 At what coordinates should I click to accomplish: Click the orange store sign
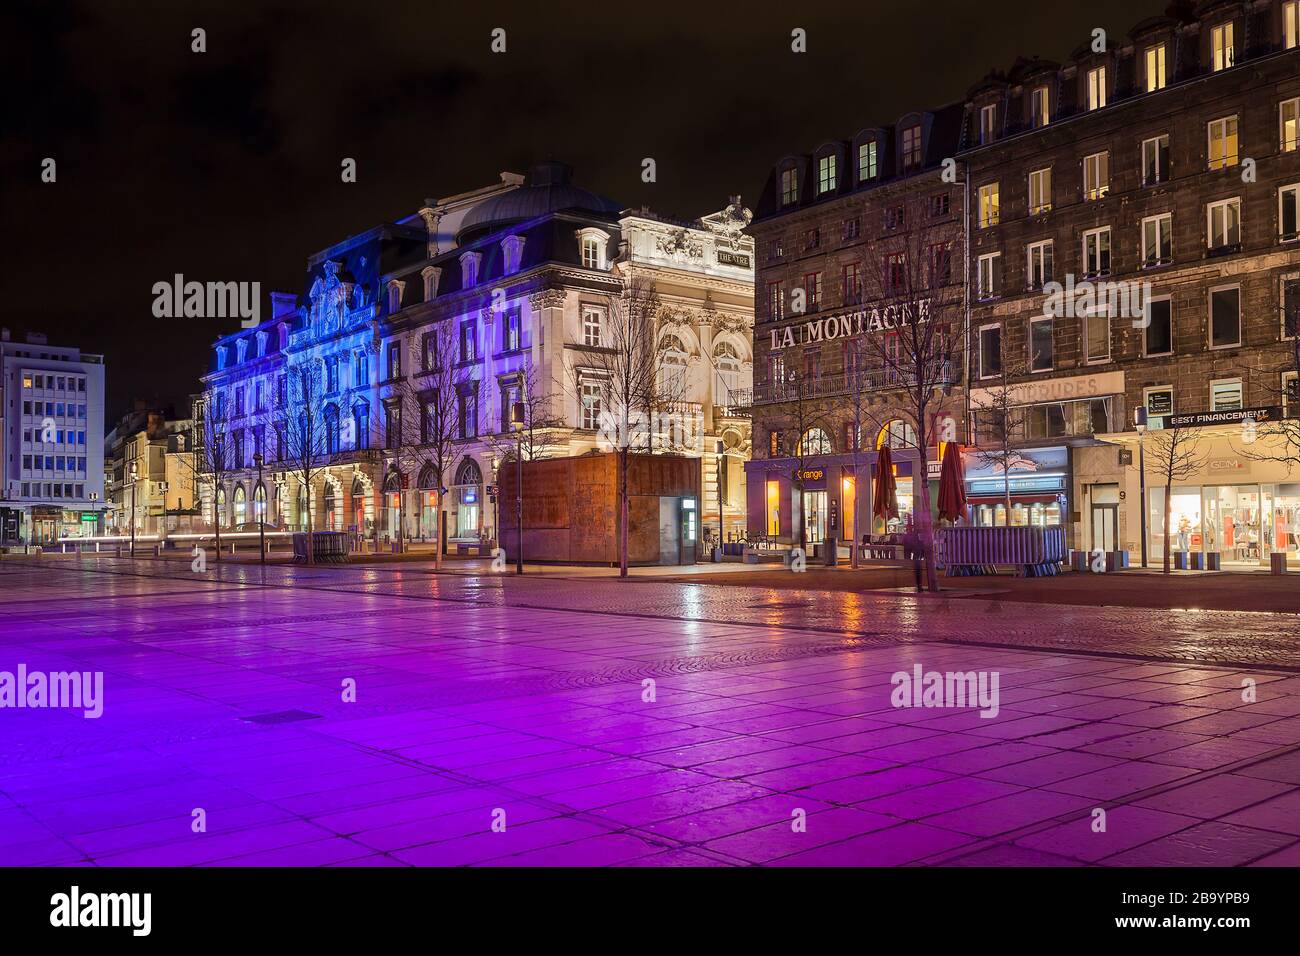pyautogui.click(x=808, y=475)
